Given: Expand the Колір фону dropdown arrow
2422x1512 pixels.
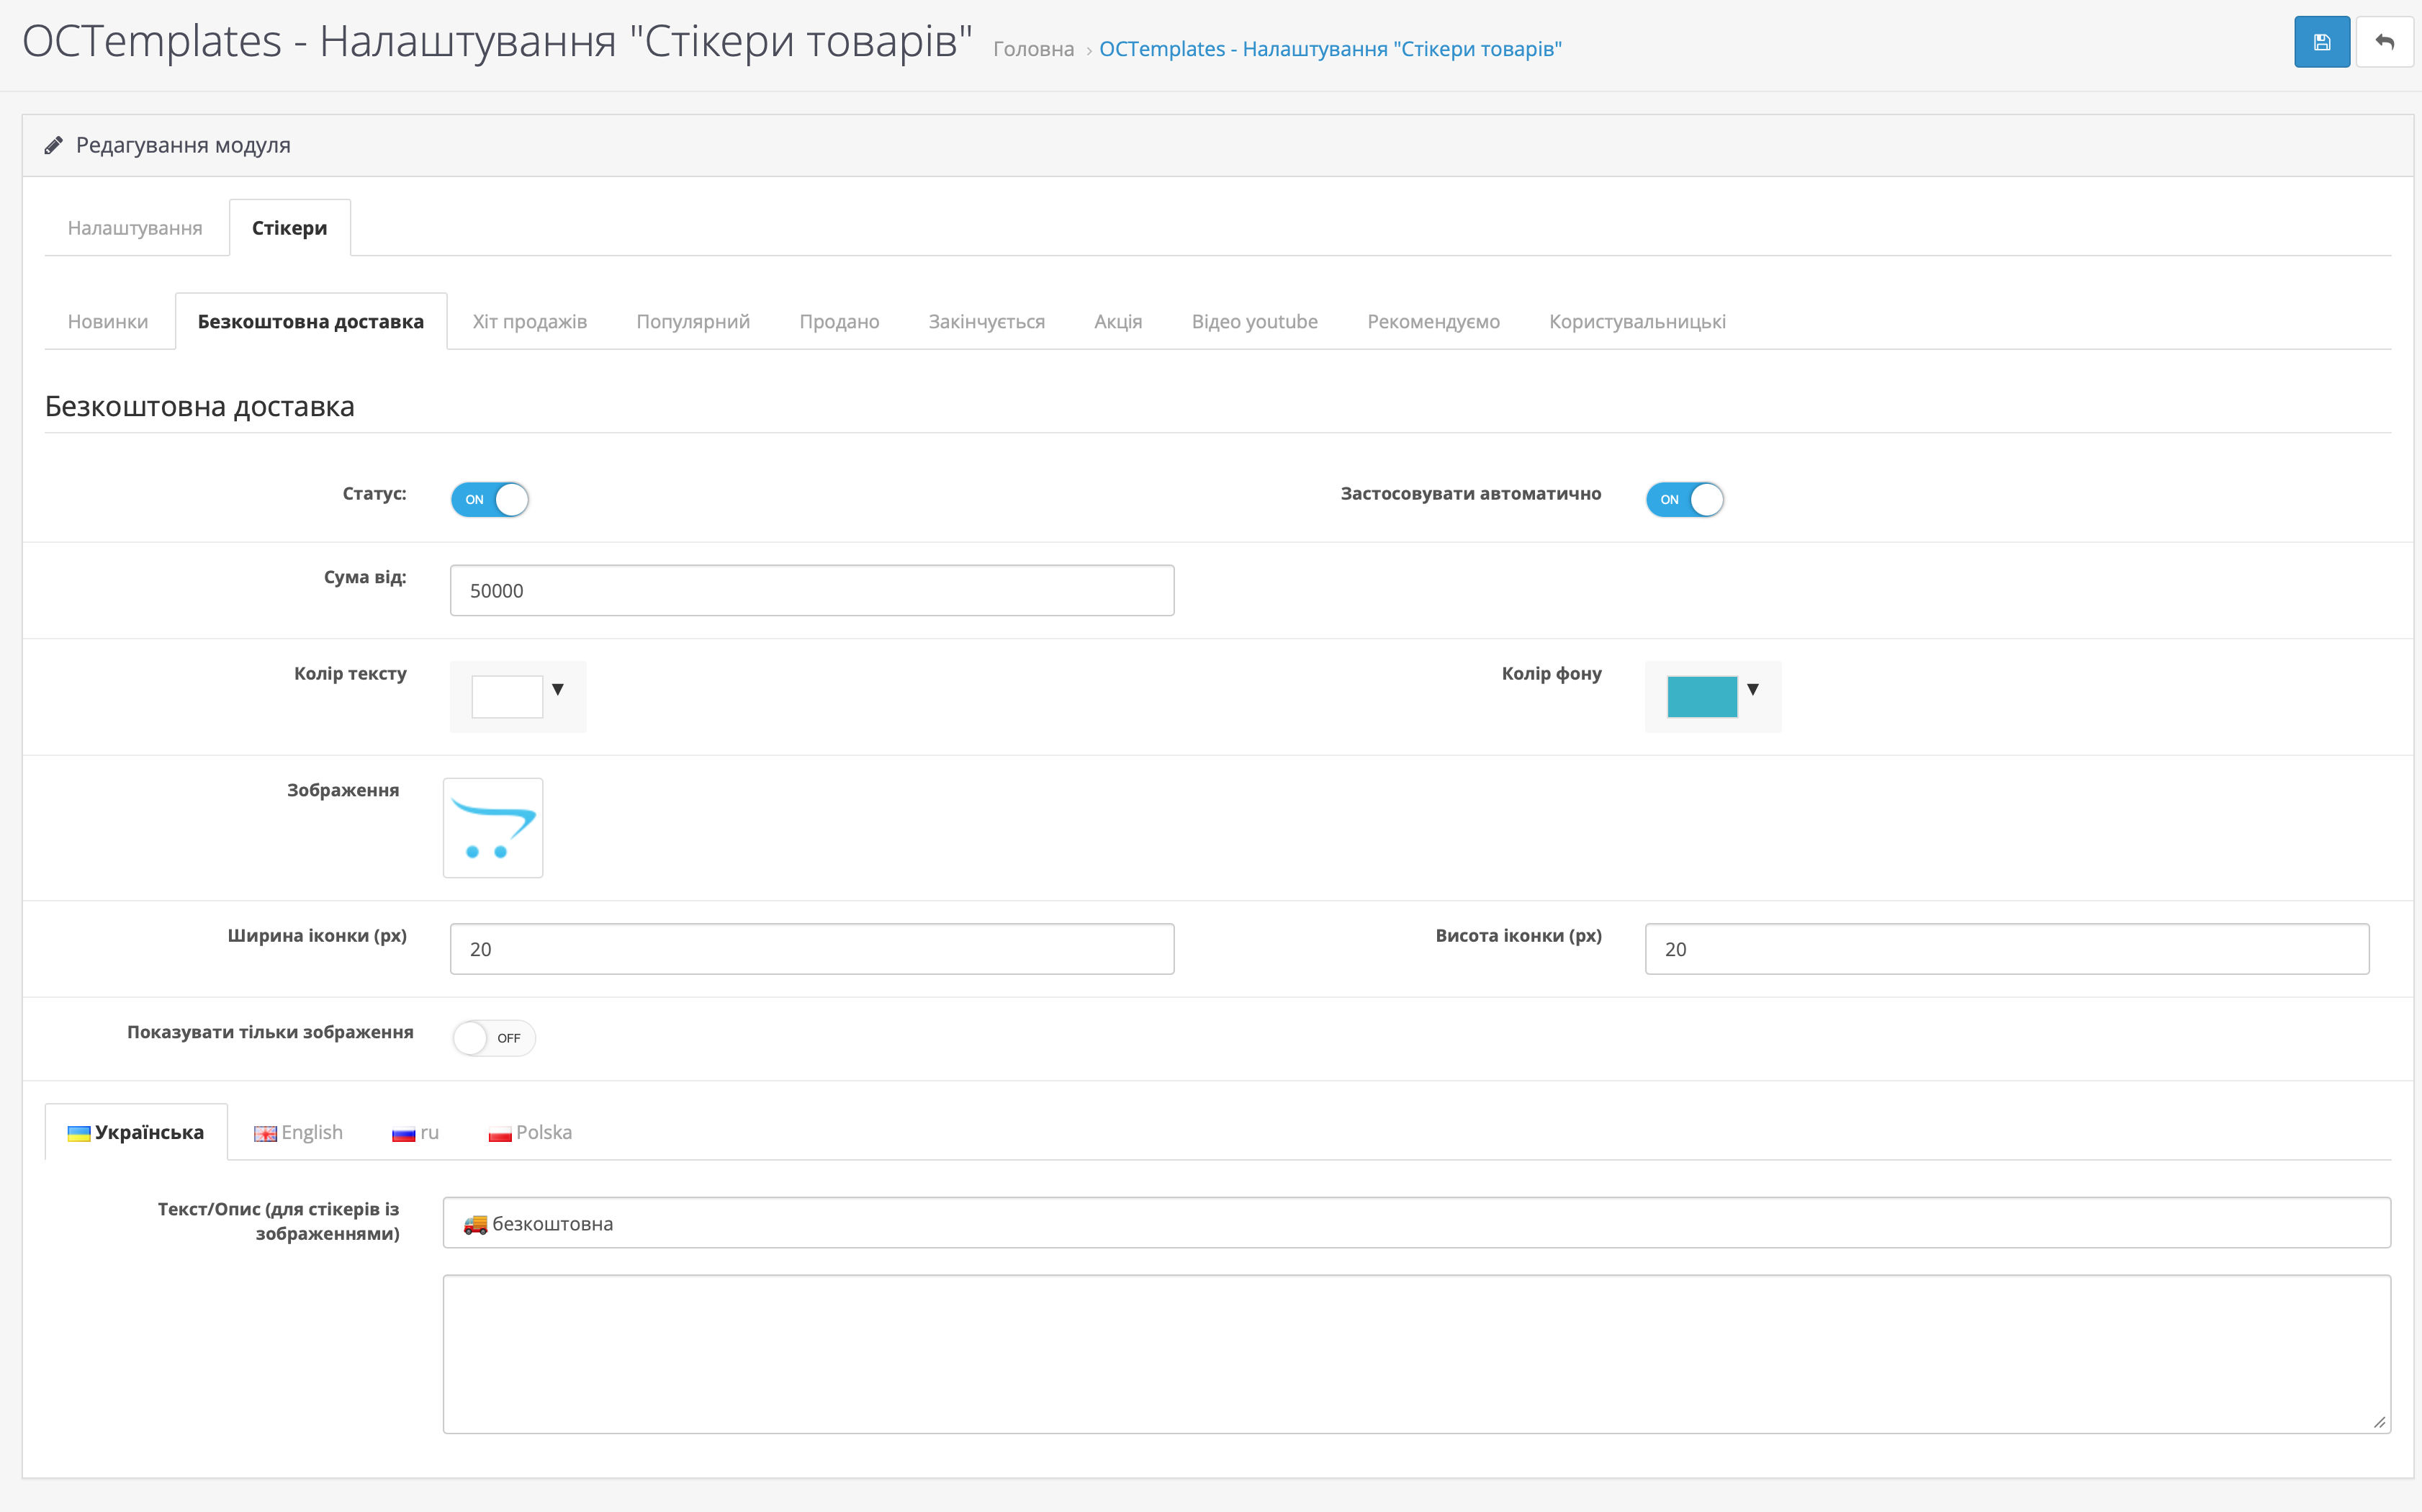Looking at the screenshot, I should coord(1753,689).
